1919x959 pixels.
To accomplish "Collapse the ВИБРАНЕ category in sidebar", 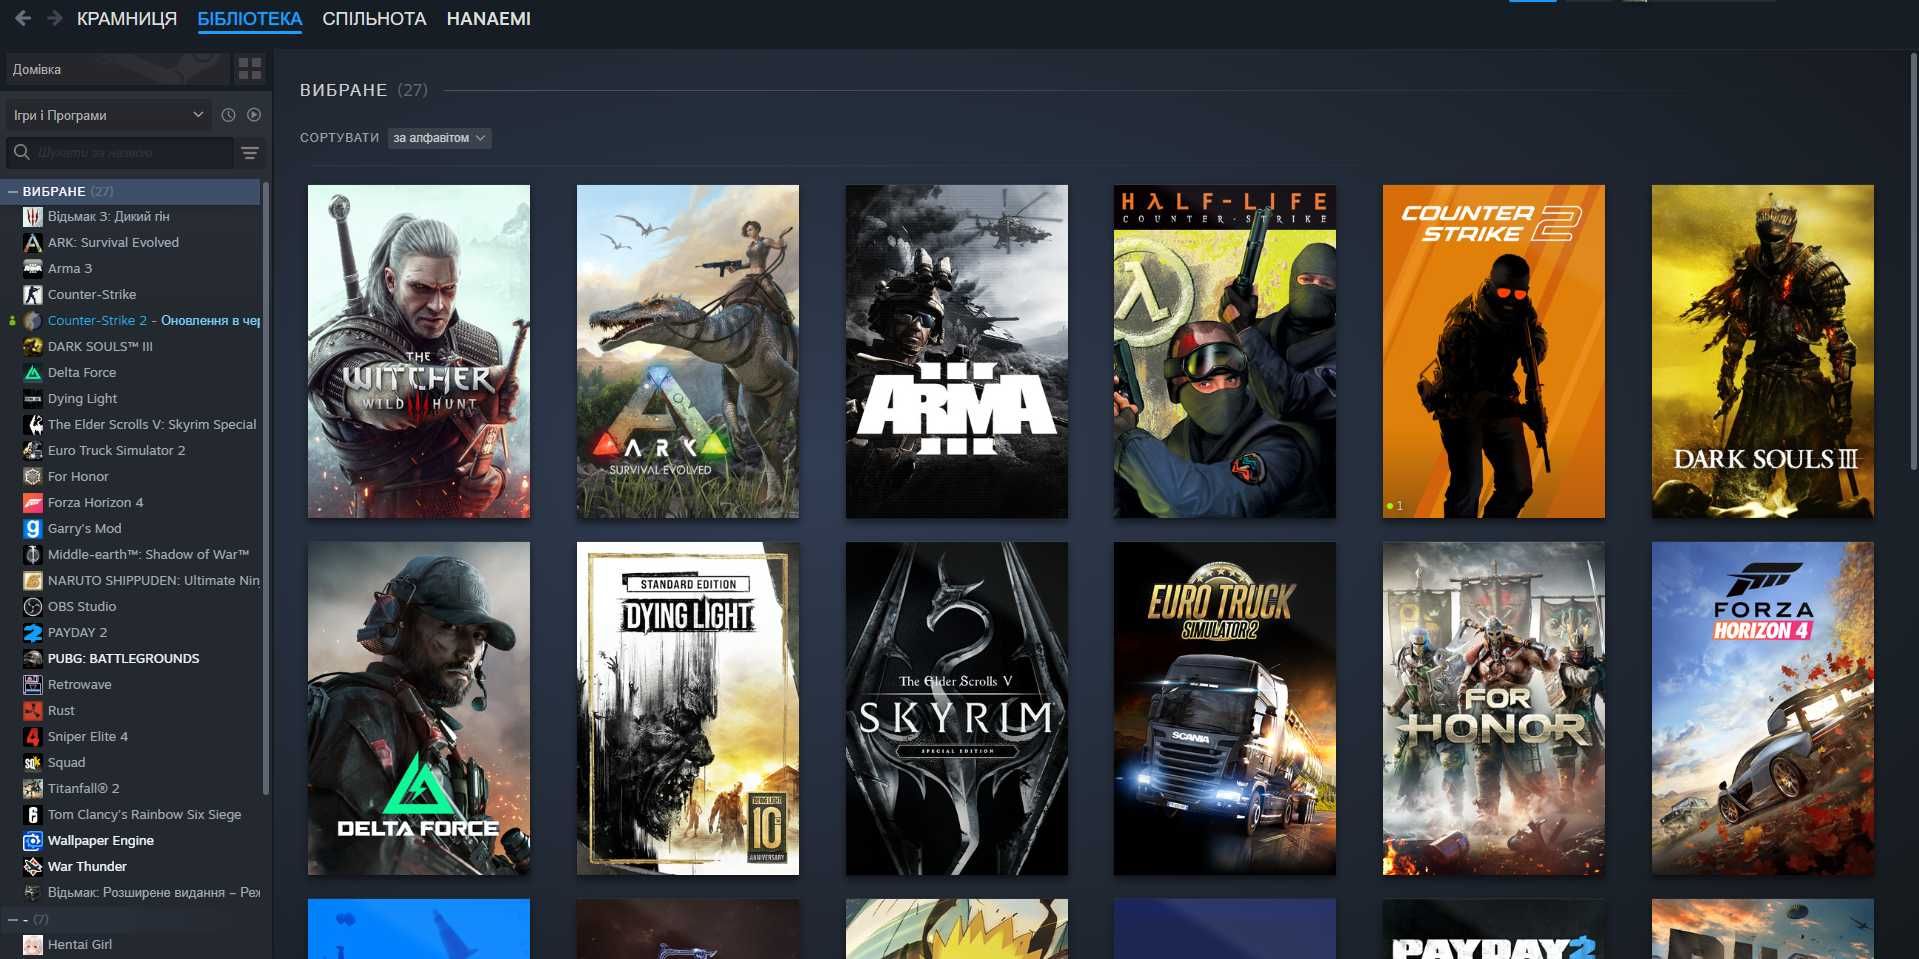I will pos(12,191).
